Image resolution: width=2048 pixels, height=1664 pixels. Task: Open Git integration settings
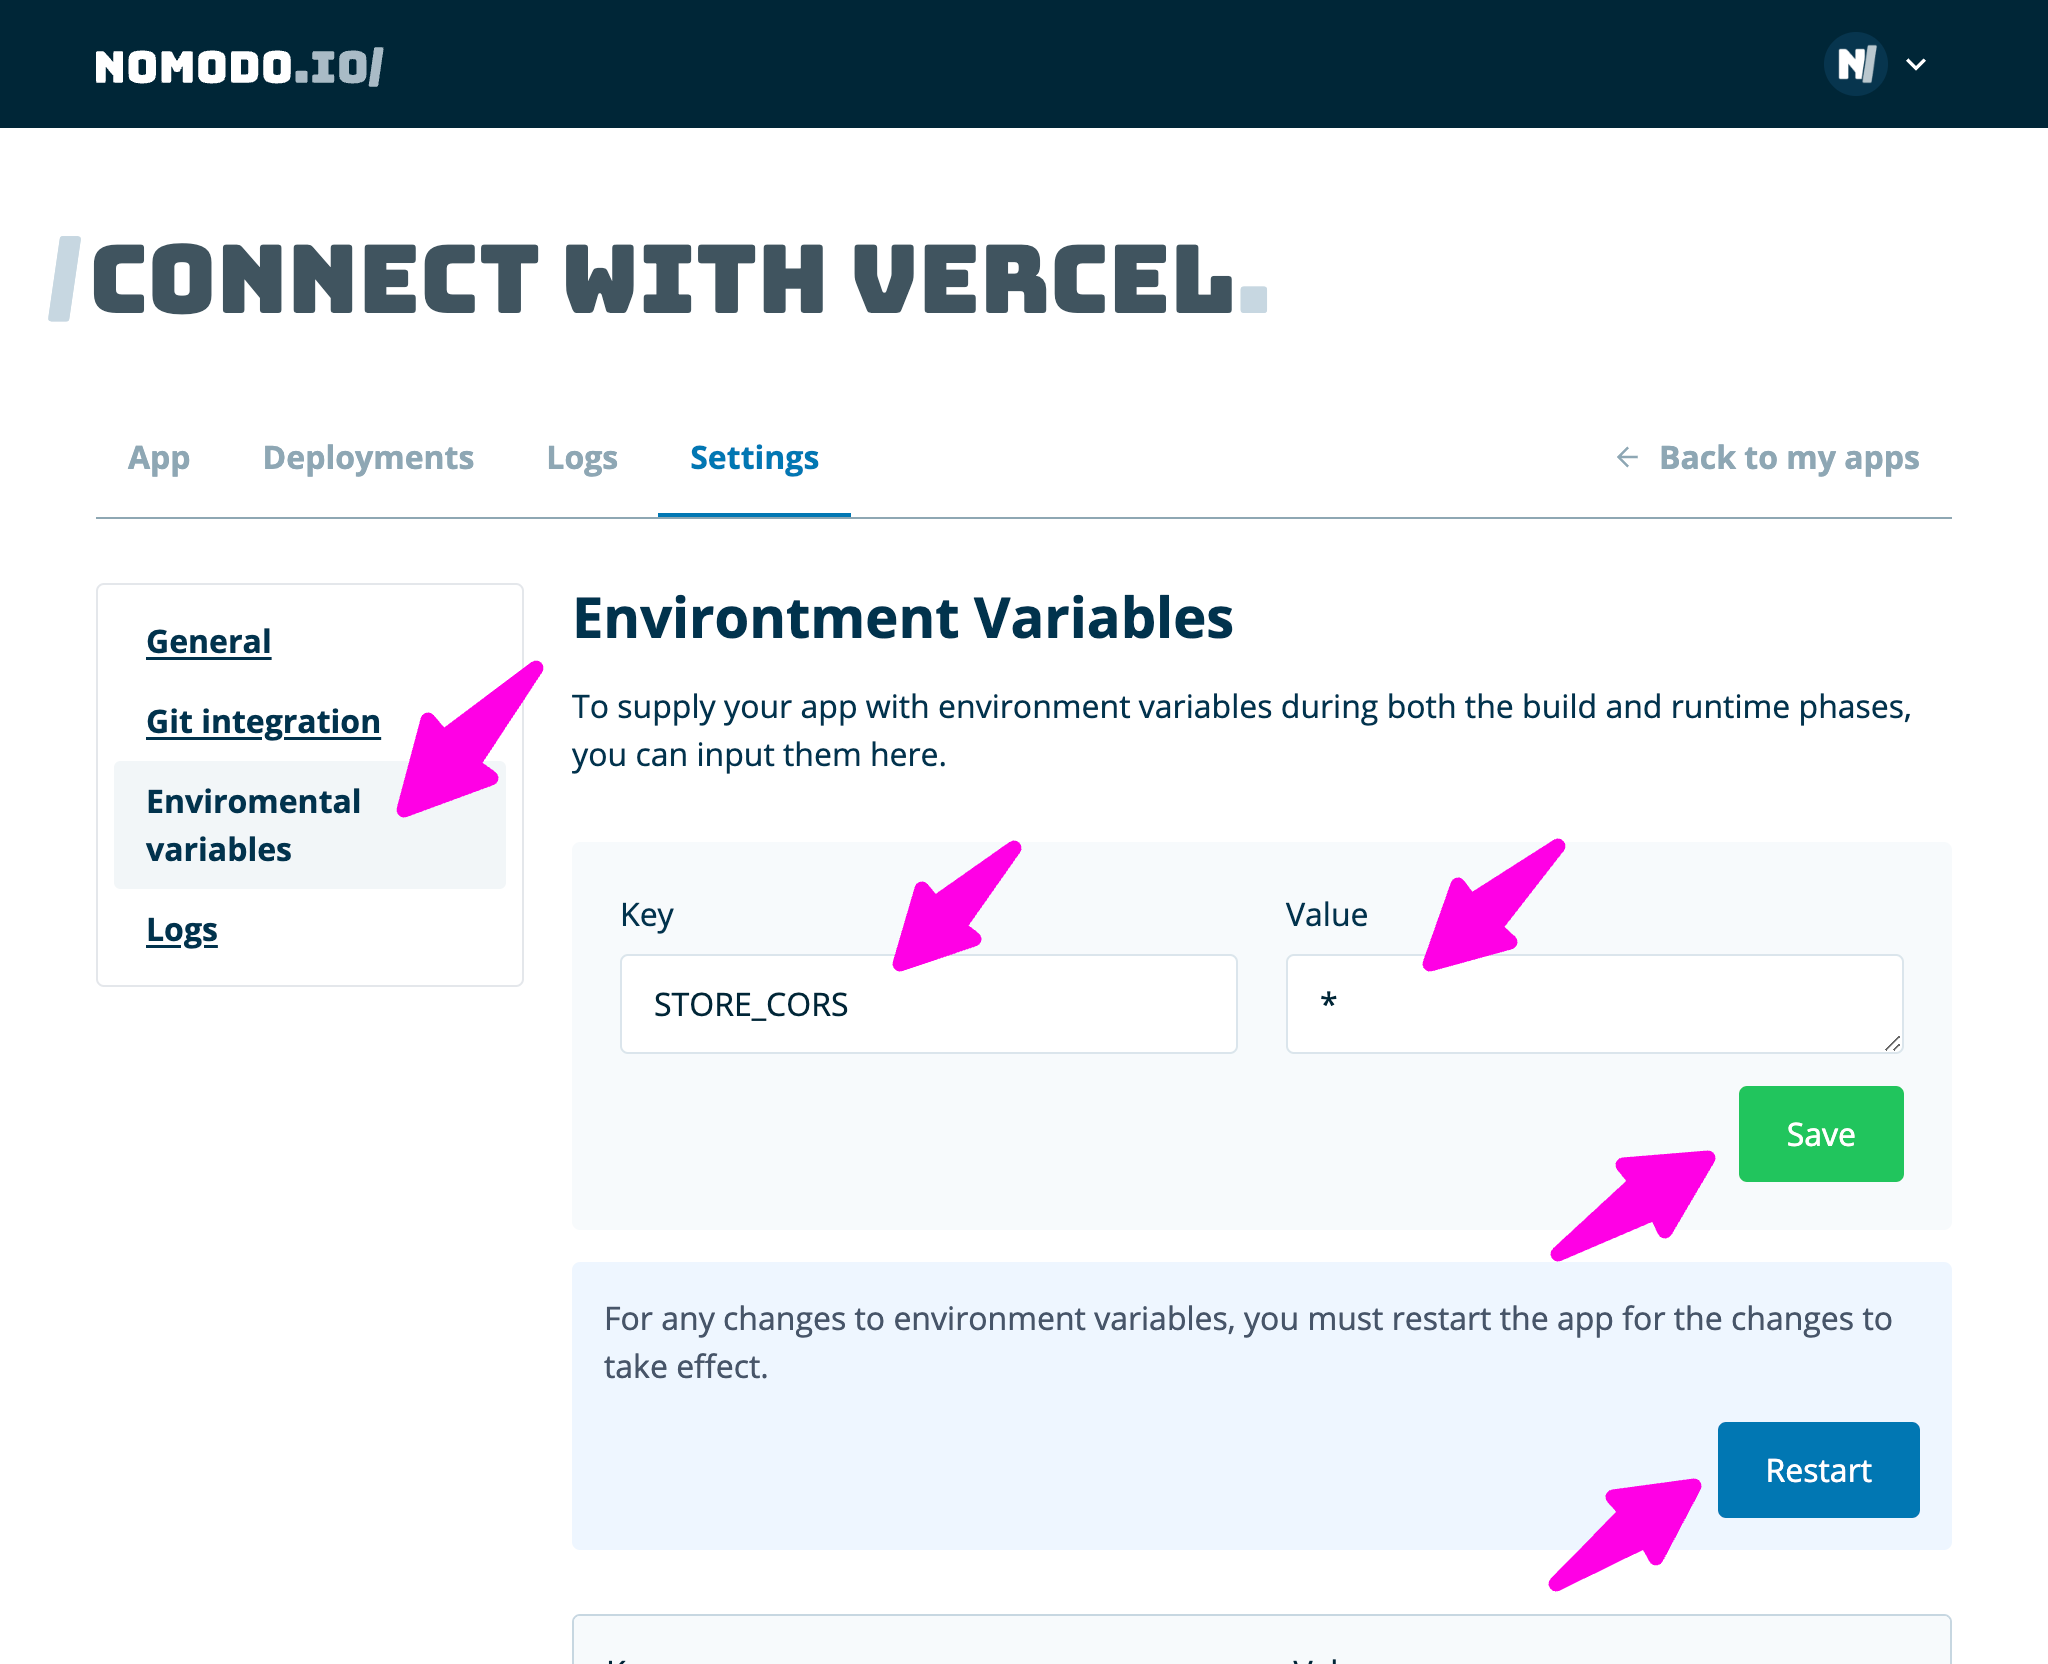263,721
